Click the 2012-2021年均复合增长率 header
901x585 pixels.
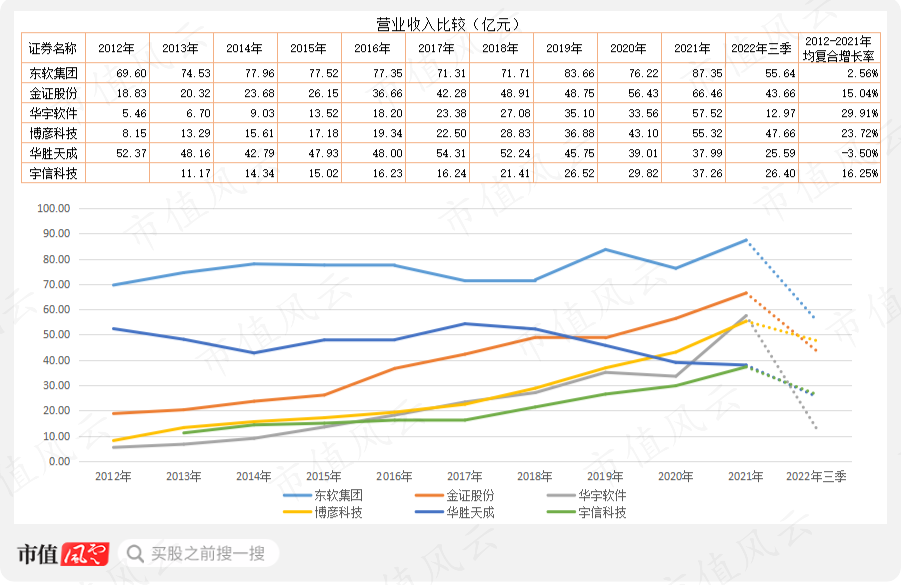839,48
